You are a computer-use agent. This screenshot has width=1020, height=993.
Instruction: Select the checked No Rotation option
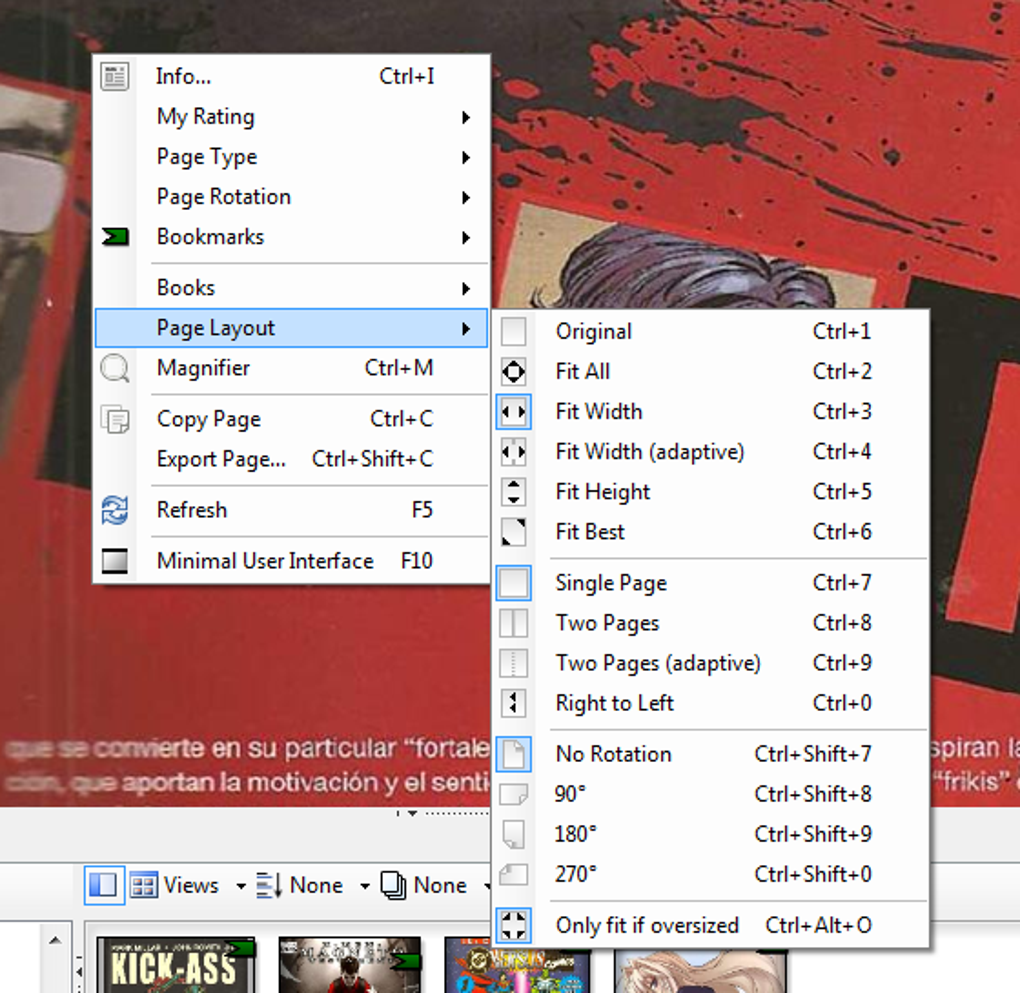pos(711,754)
